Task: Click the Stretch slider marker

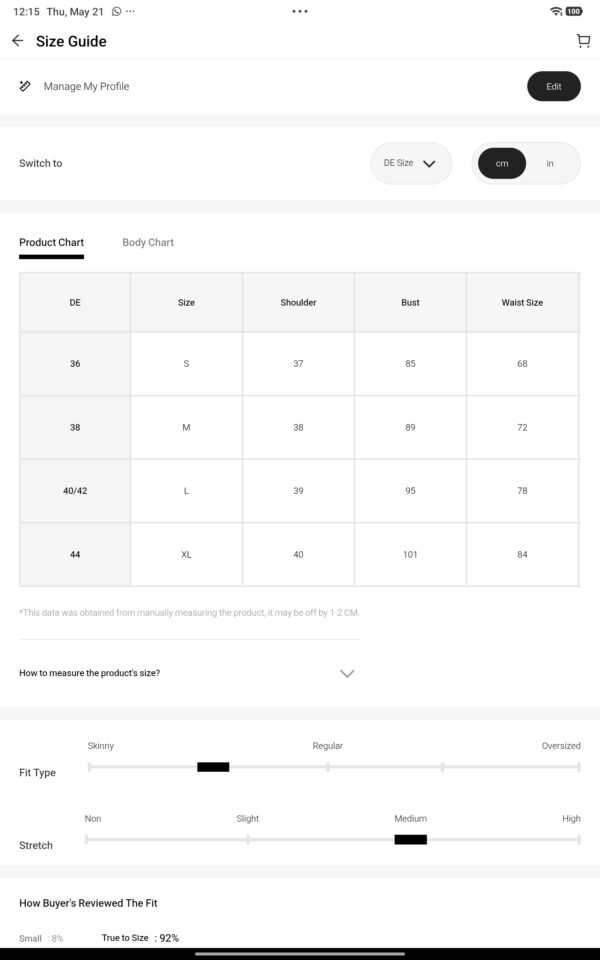Action: pos(410,839)
